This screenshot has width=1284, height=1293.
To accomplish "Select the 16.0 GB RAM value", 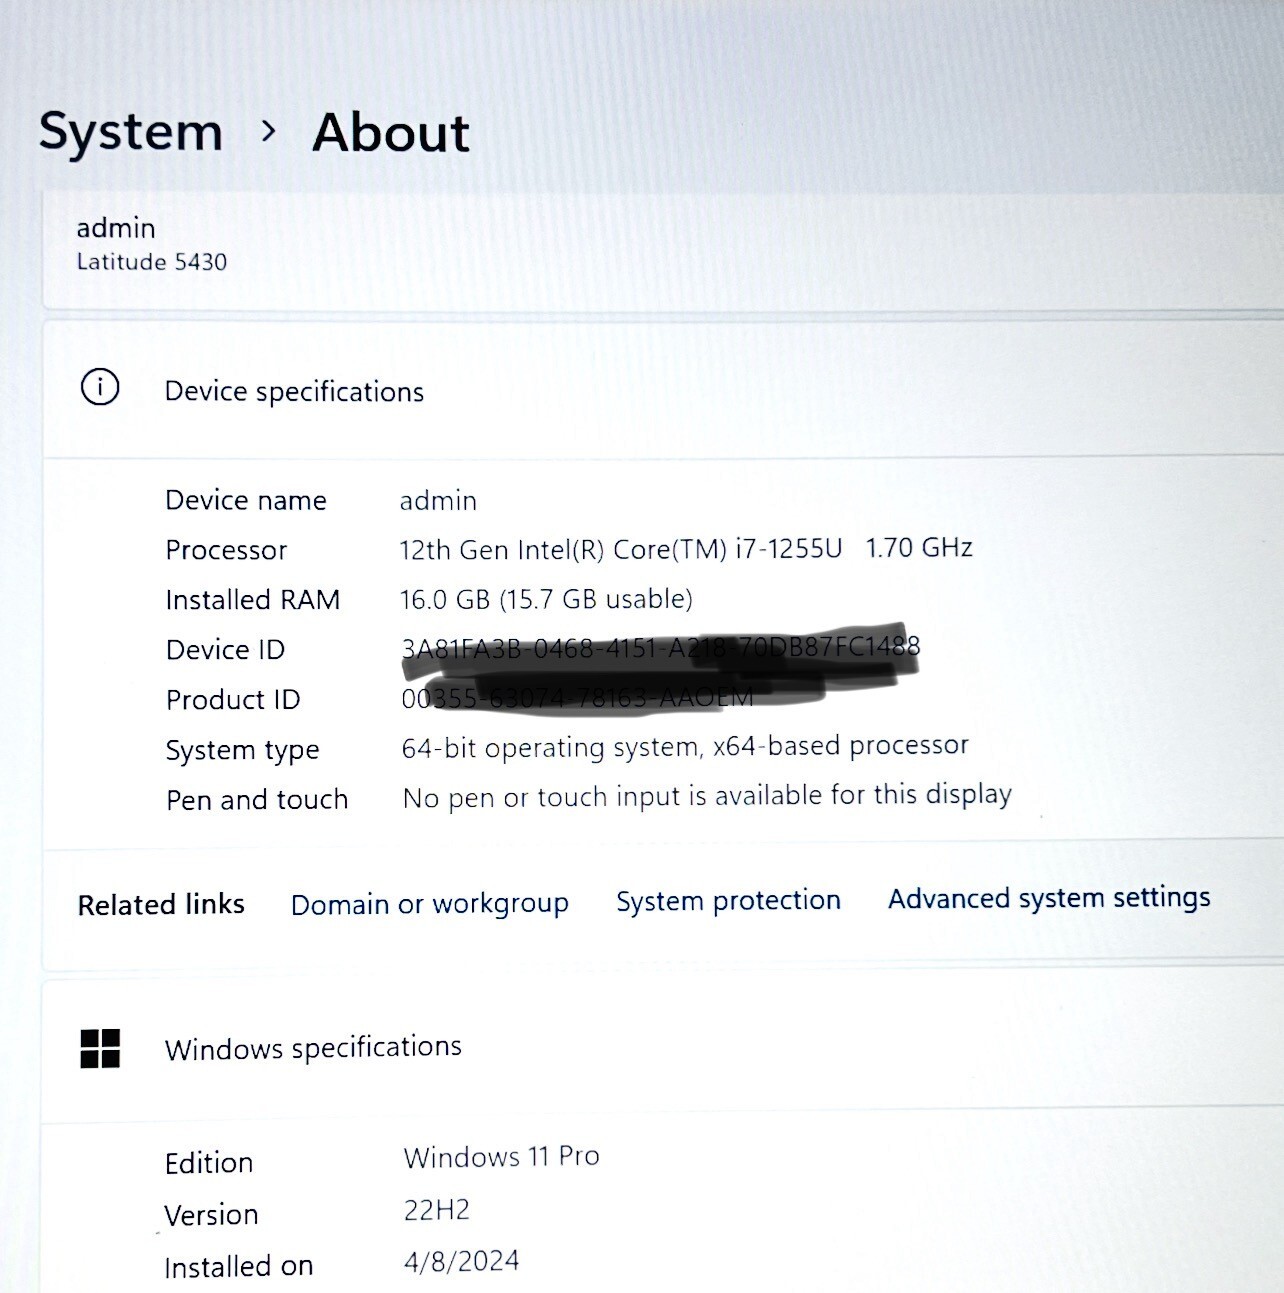I will click(x=546, y=599).
